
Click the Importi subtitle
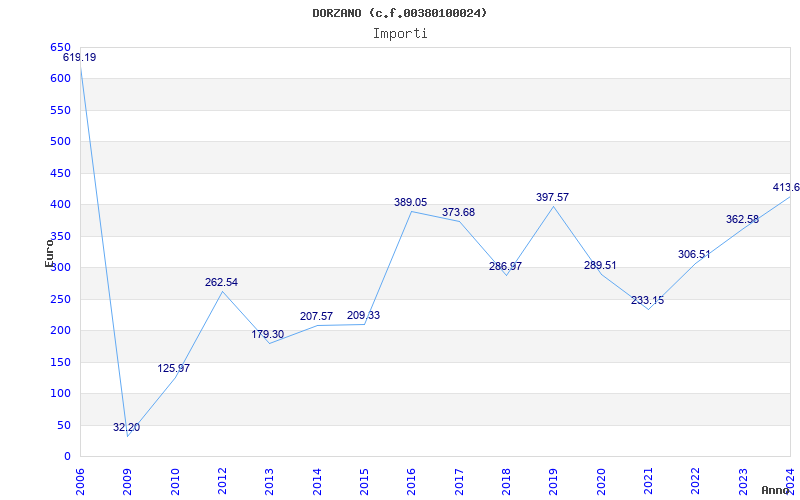pyautogui.click(x=400, y=34)
